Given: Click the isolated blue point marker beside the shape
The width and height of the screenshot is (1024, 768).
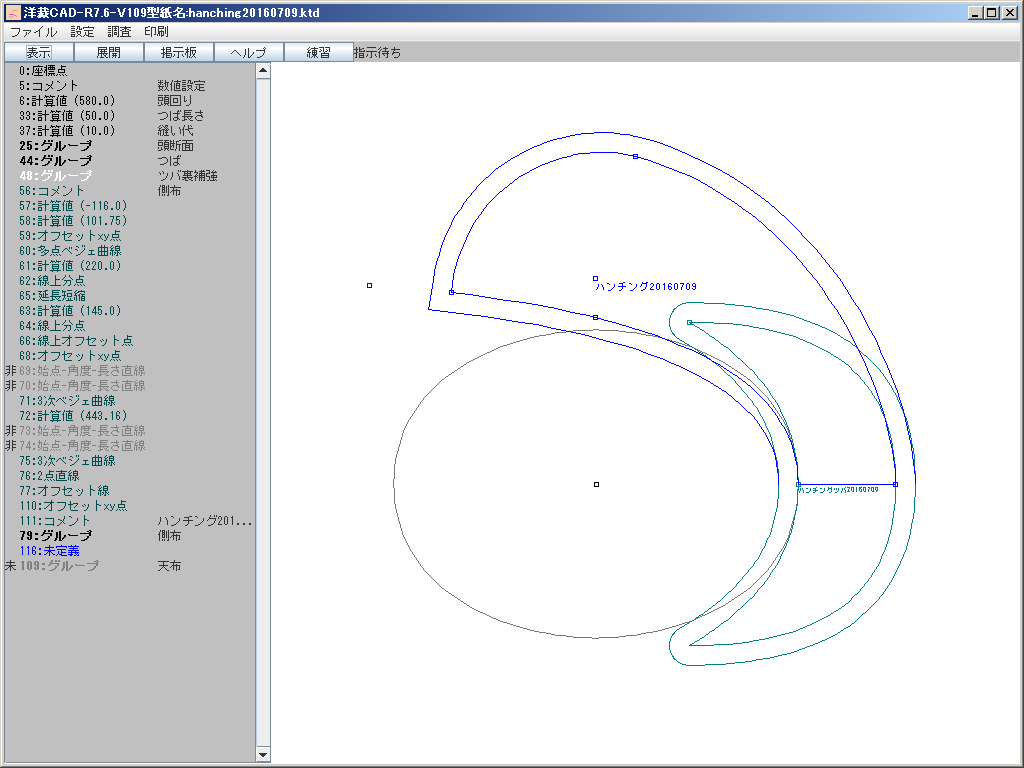Looking at the screenshot, I should click(x=370, y=285).
